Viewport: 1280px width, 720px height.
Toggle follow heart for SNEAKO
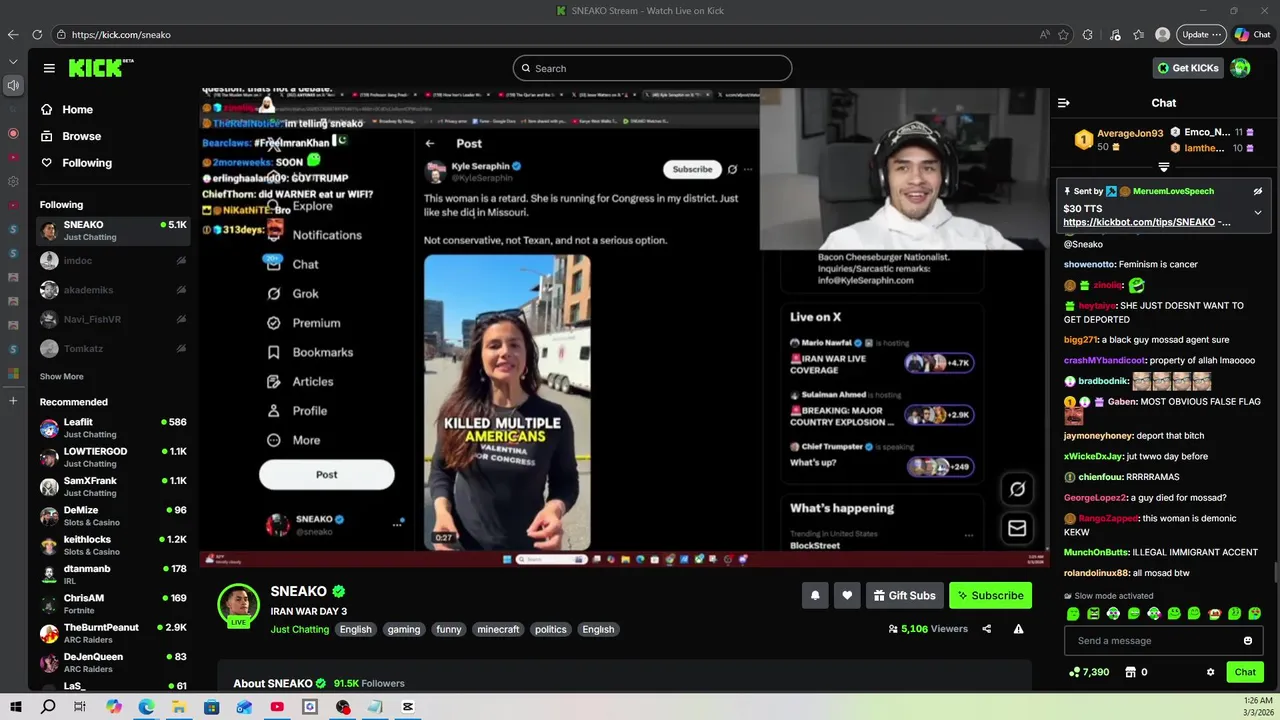coord(847,595)
